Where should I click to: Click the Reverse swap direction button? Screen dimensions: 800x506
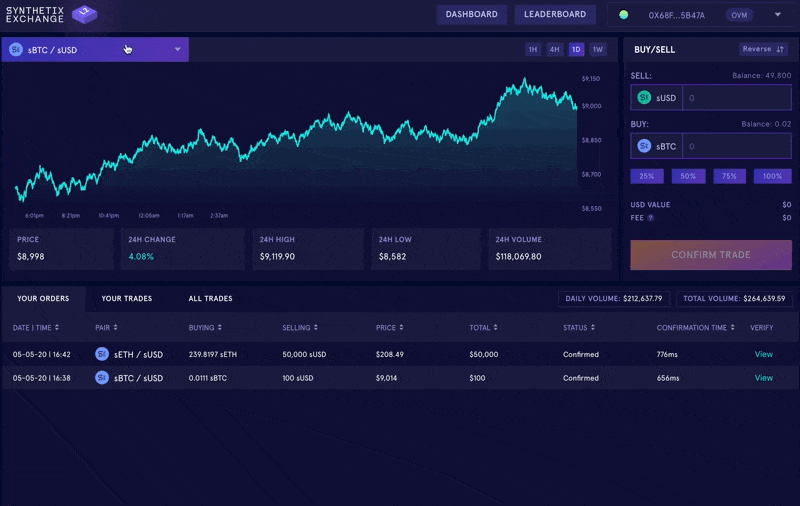tap(763, 49)
